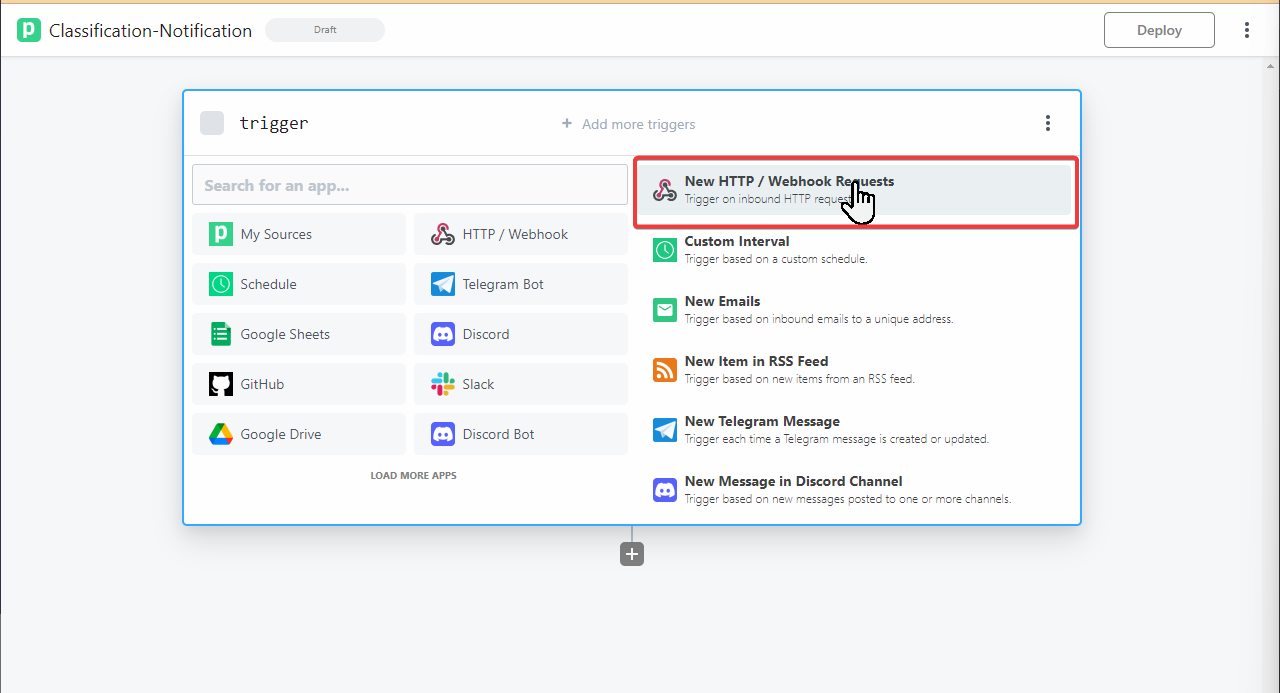Select the Discord app
1280x693 pixels.
click(x=521, y=334)
